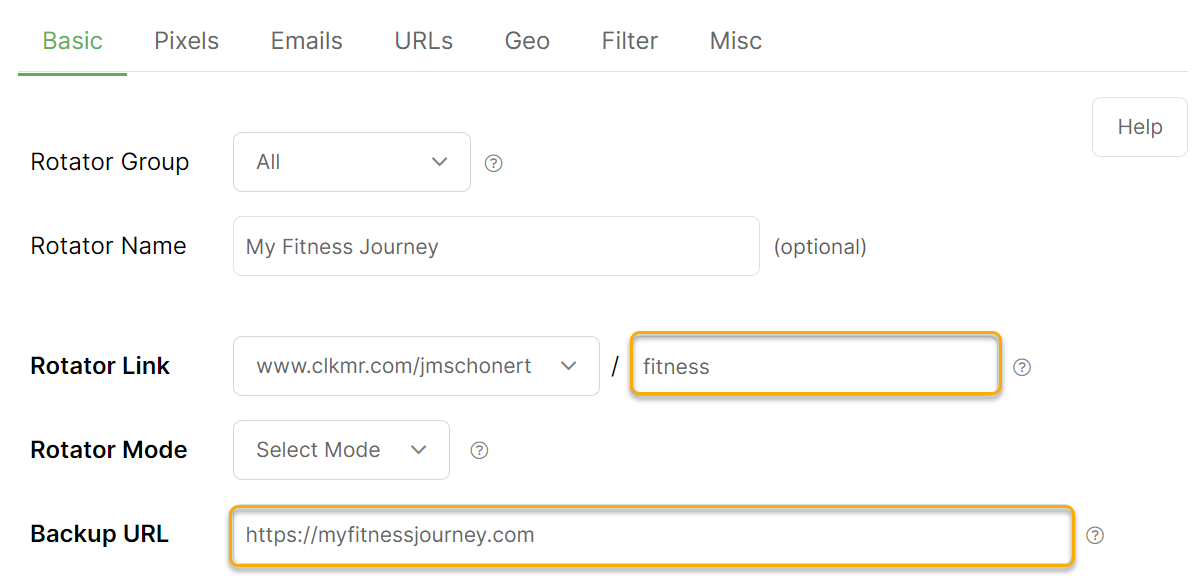This screenshot has height=582, width=1197.
Task: Click the rotator link slug field containing fitness
Action: 815,364
